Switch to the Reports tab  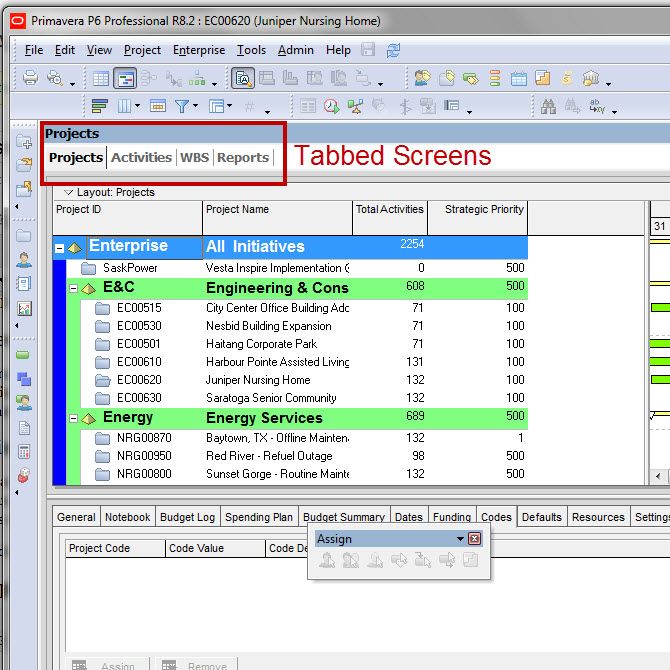coord(243,158)
